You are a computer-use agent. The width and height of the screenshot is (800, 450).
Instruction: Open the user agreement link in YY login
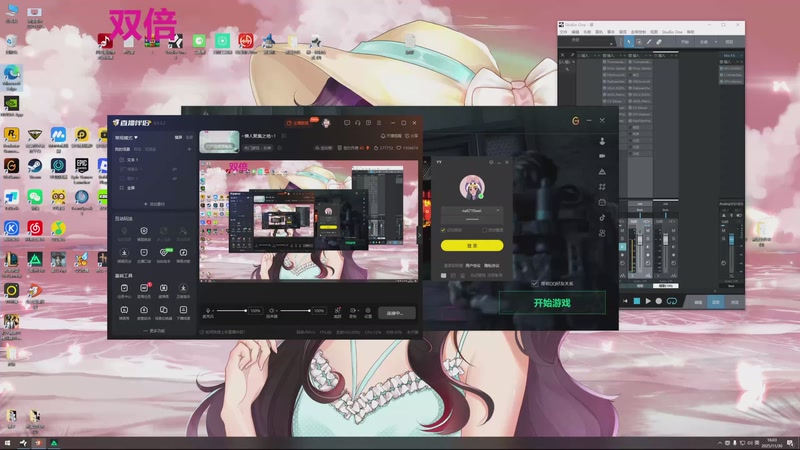(x=473, y=265)
